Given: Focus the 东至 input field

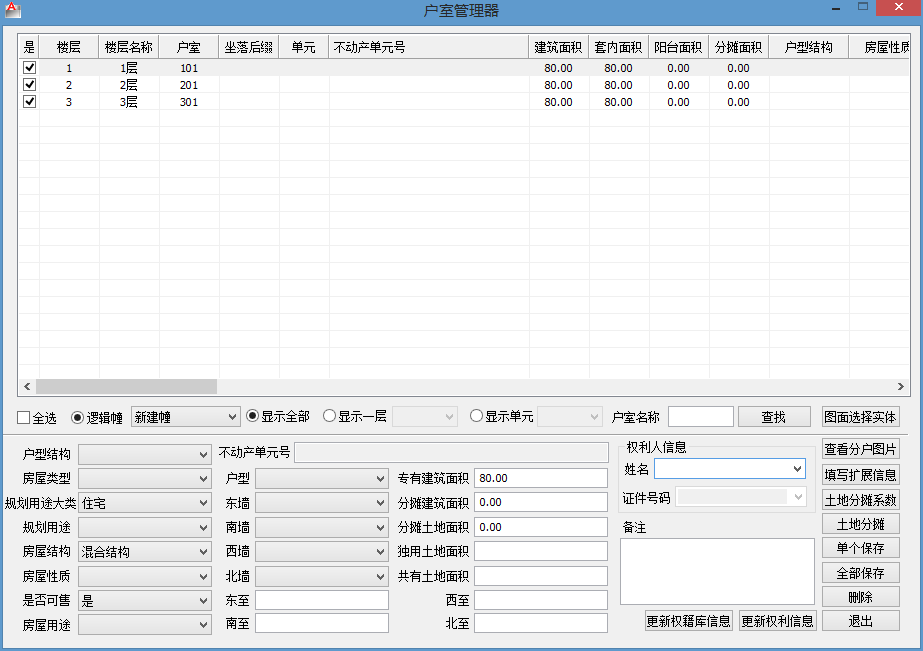Looking at the screenshot, I should 321,600.
